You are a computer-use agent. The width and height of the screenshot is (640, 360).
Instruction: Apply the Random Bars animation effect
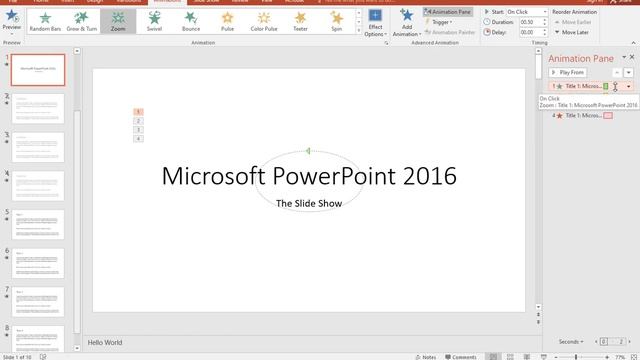coord(45,21)
